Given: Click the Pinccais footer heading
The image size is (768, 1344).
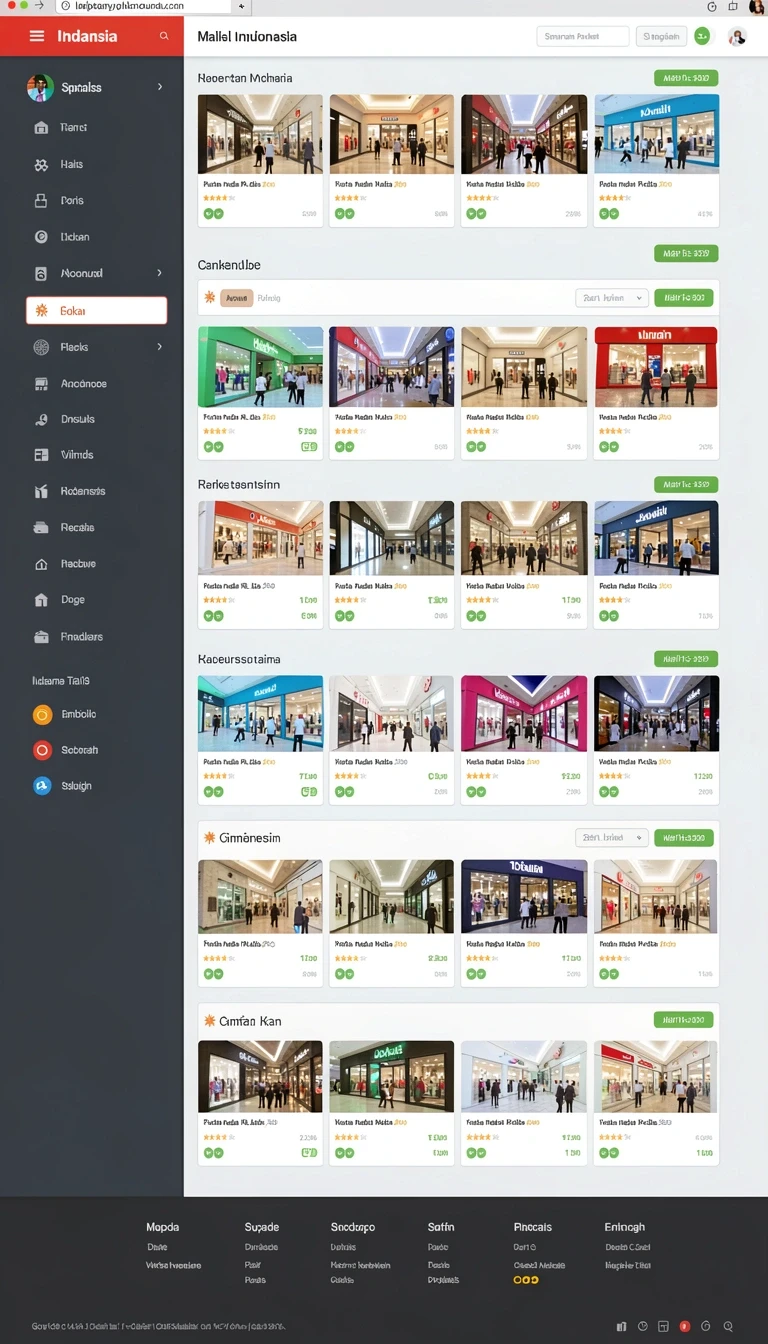Looking at the screenshot, I should click(533, 1227).
